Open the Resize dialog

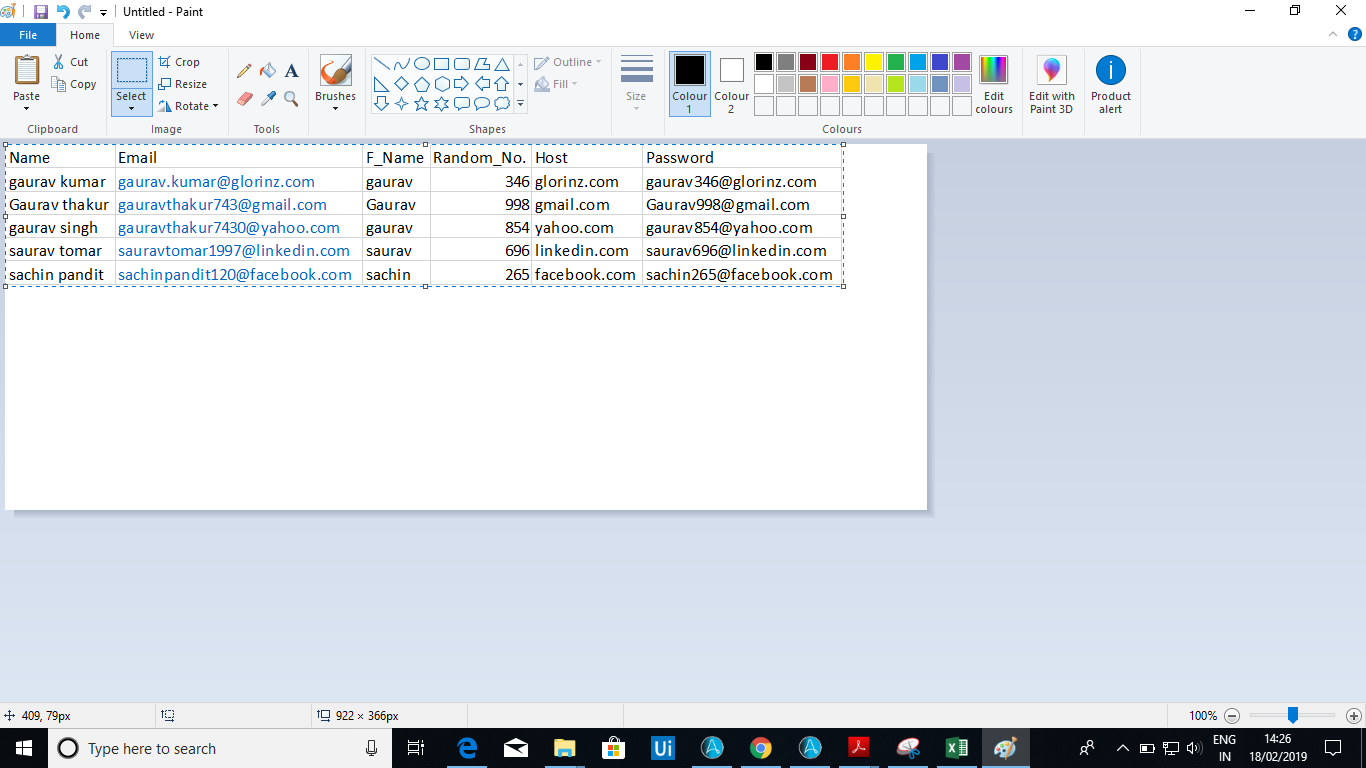point(182,84)
